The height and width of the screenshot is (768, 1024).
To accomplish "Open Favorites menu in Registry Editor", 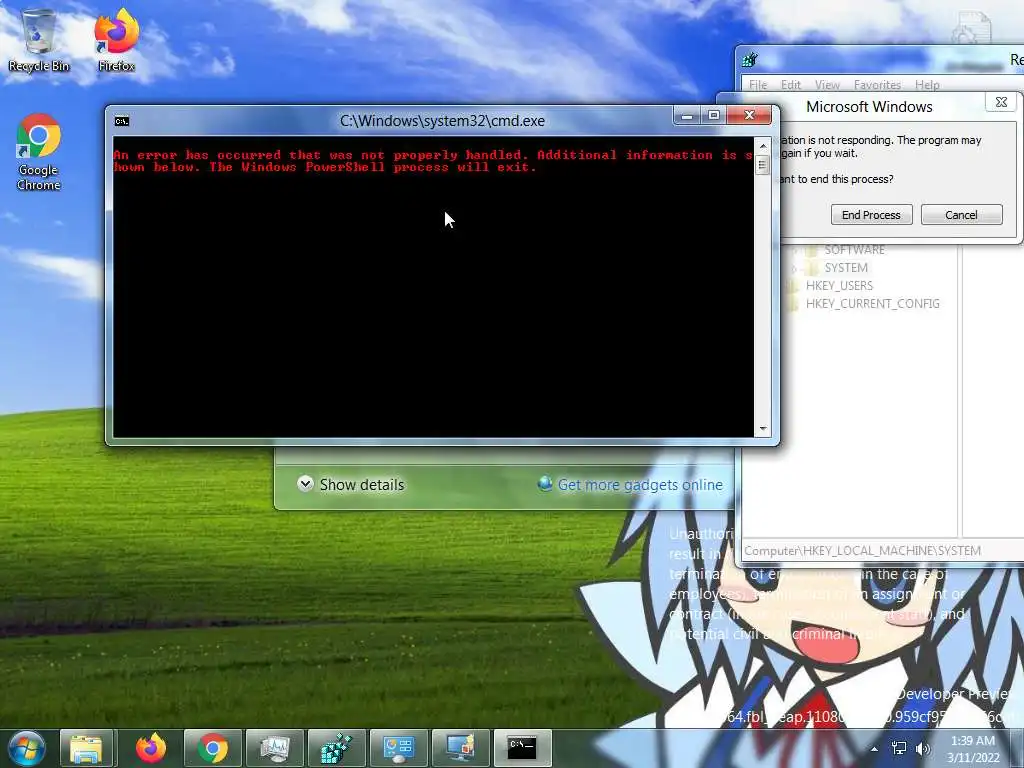I will 877,85.
